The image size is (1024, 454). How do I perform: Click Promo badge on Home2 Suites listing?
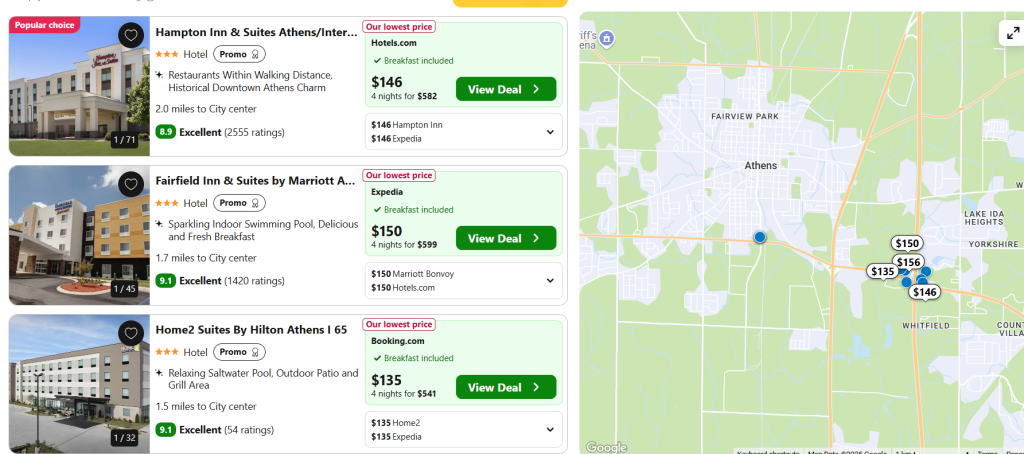239,352
